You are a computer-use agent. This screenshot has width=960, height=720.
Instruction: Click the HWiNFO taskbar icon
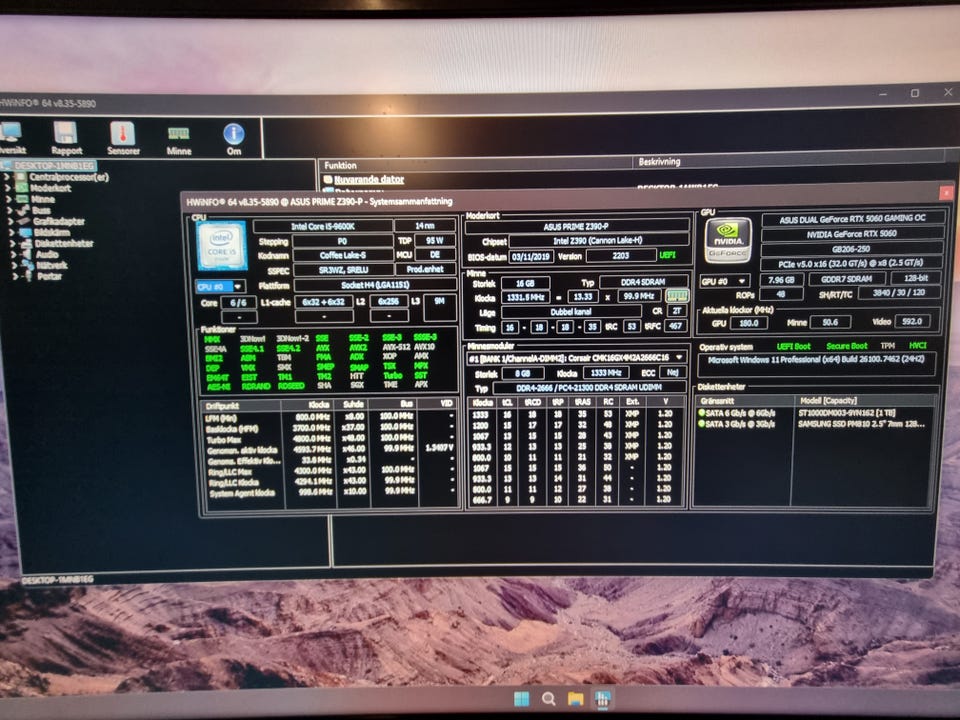[602, 699]
